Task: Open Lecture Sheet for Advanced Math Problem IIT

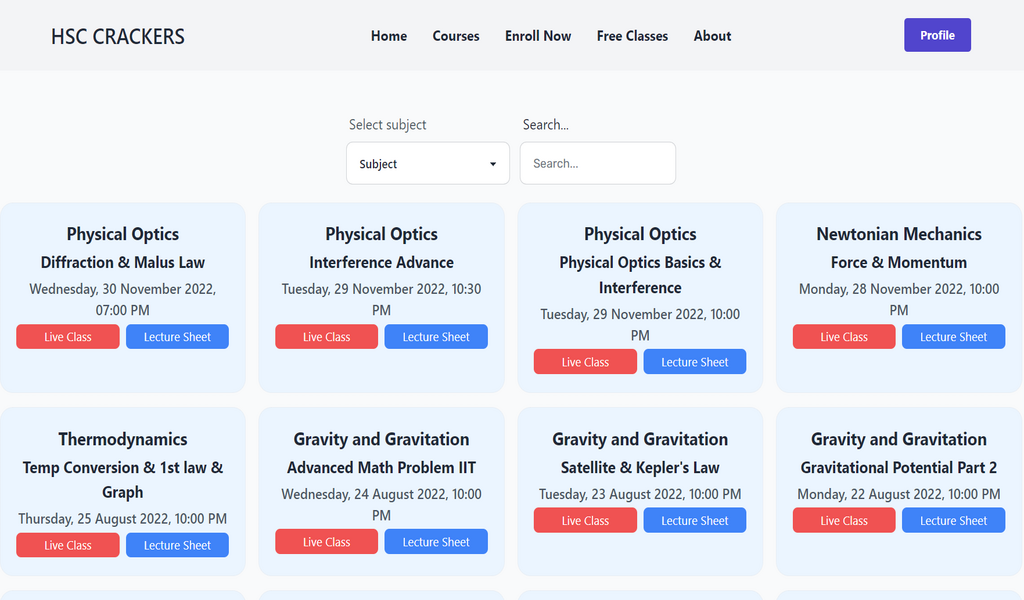Action: [x=436, y=542]
